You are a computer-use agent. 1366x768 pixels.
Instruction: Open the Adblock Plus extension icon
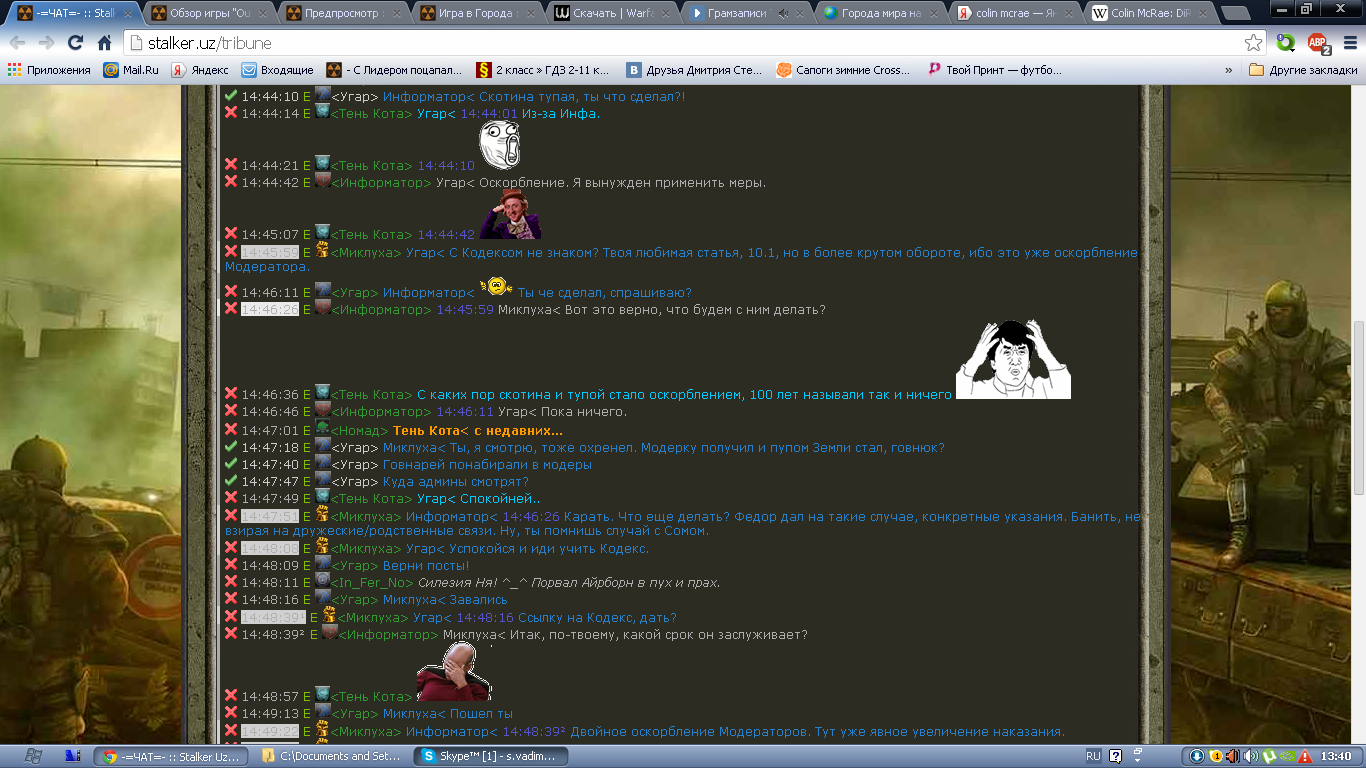(1318, 43)
